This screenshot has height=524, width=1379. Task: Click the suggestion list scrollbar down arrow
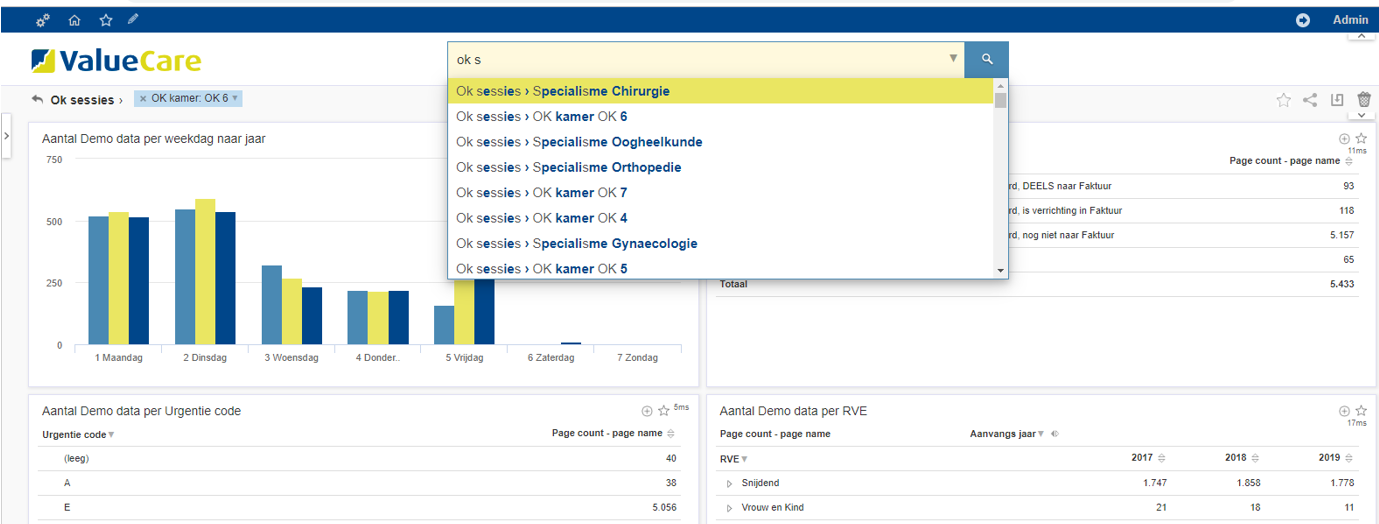1000,270
